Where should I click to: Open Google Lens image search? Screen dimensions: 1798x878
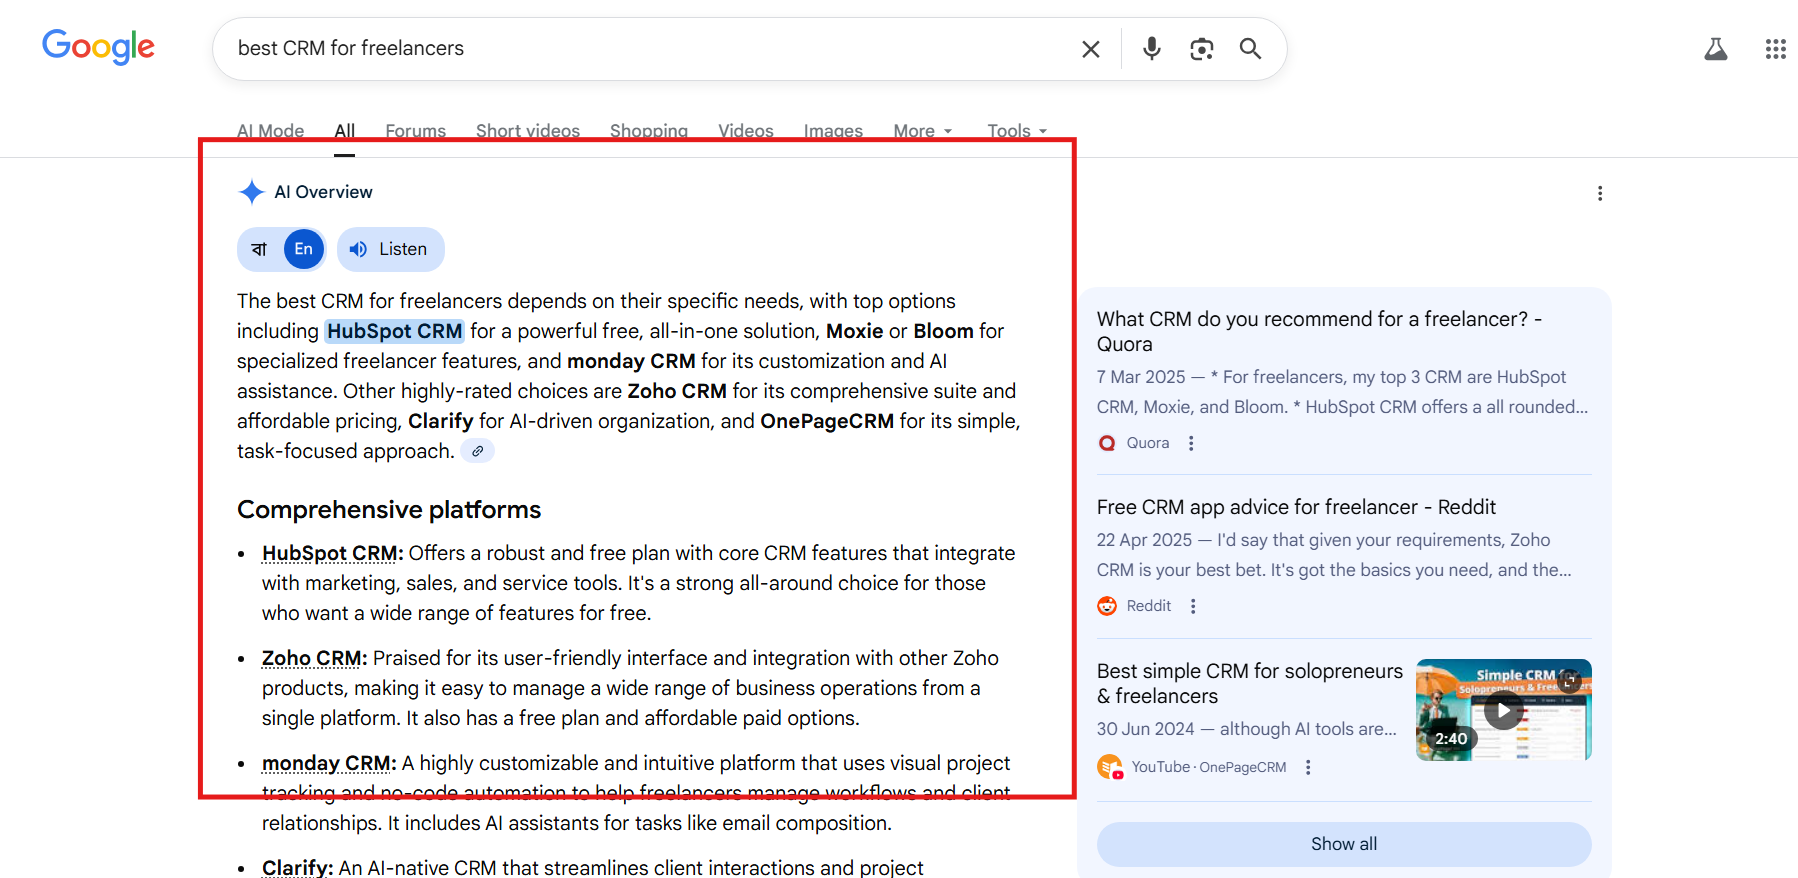click(x=1201, y=49)
